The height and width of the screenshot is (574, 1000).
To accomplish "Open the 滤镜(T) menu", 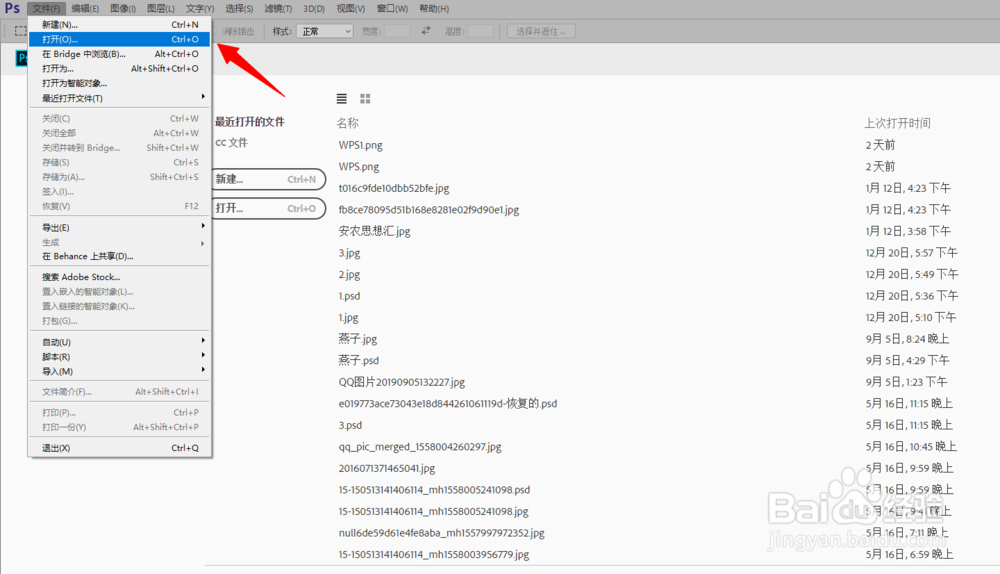I will [278, 8].
